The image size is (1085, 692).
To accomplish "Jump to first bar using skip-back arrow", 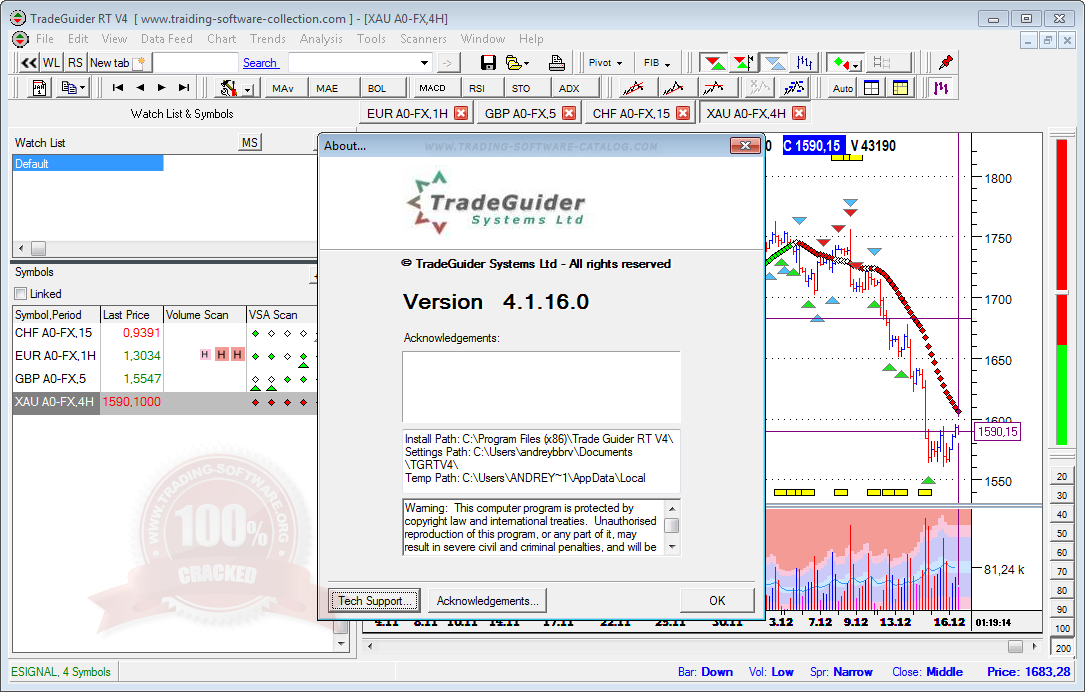I will tap(118, 88).
